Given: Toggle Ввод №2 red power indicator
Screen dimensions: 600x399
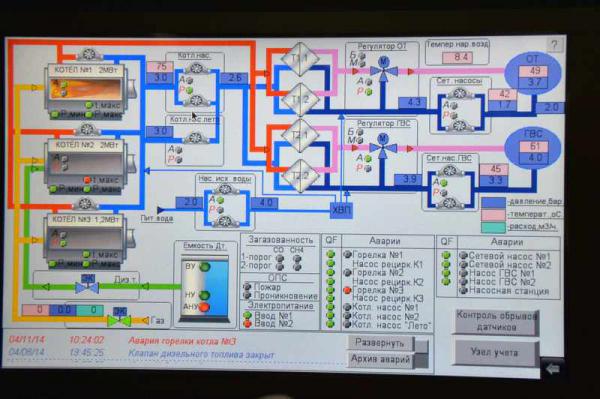Looking at the screenshot, I should click(247, 324).
